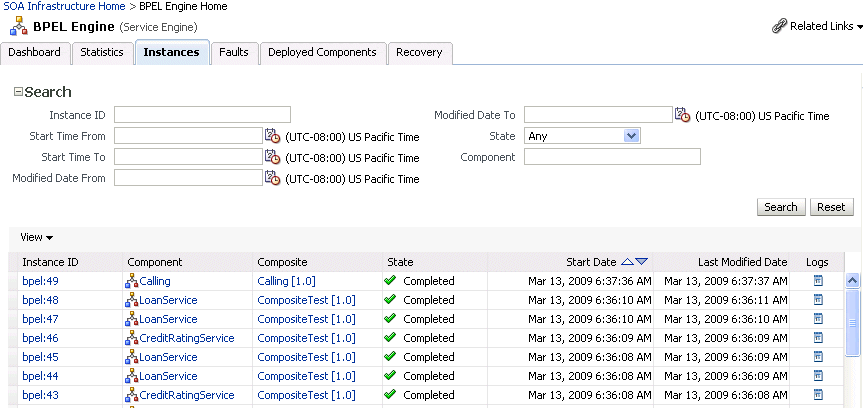Select the Instances tab
Viewport: 863px width, 408px height.
pyautogui.click(x=171, y=53)
